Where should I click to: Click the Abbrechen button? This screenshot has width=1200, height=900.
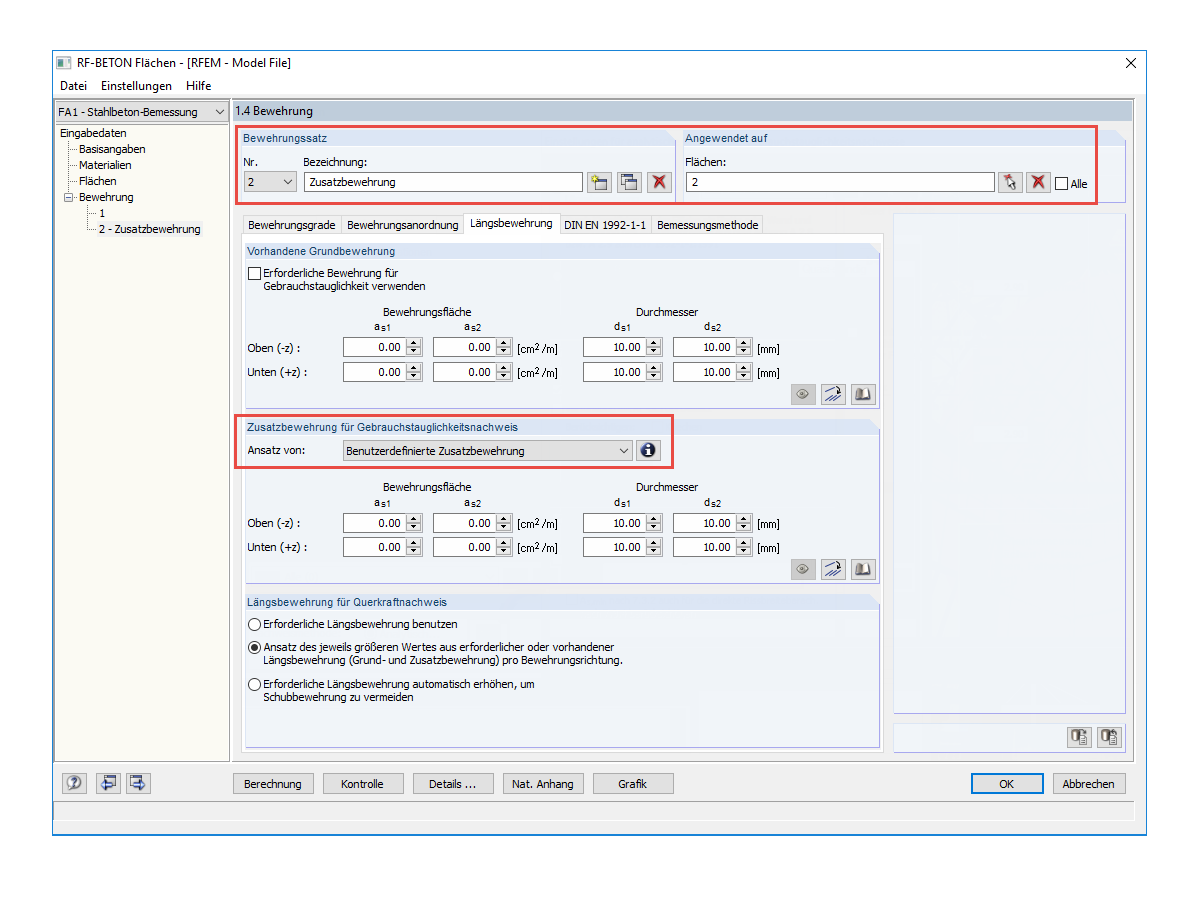pyautogui.click(x=1088, y=784)
